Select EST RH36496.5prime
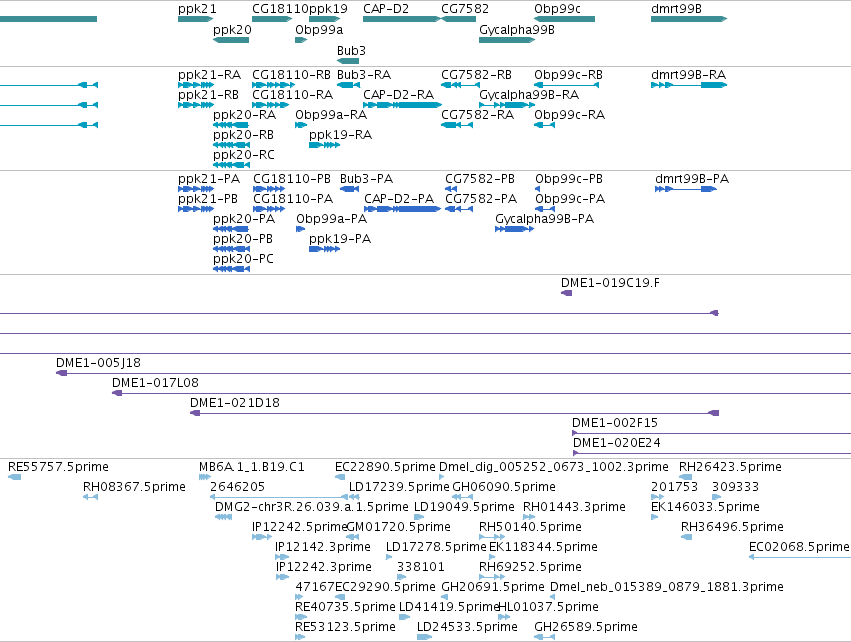 click(x=687, y=537)
